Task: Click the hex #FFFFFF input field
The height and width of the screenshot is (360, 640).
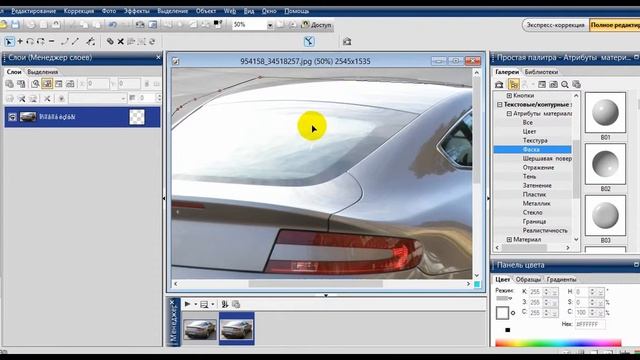Action: click(590, 324)
